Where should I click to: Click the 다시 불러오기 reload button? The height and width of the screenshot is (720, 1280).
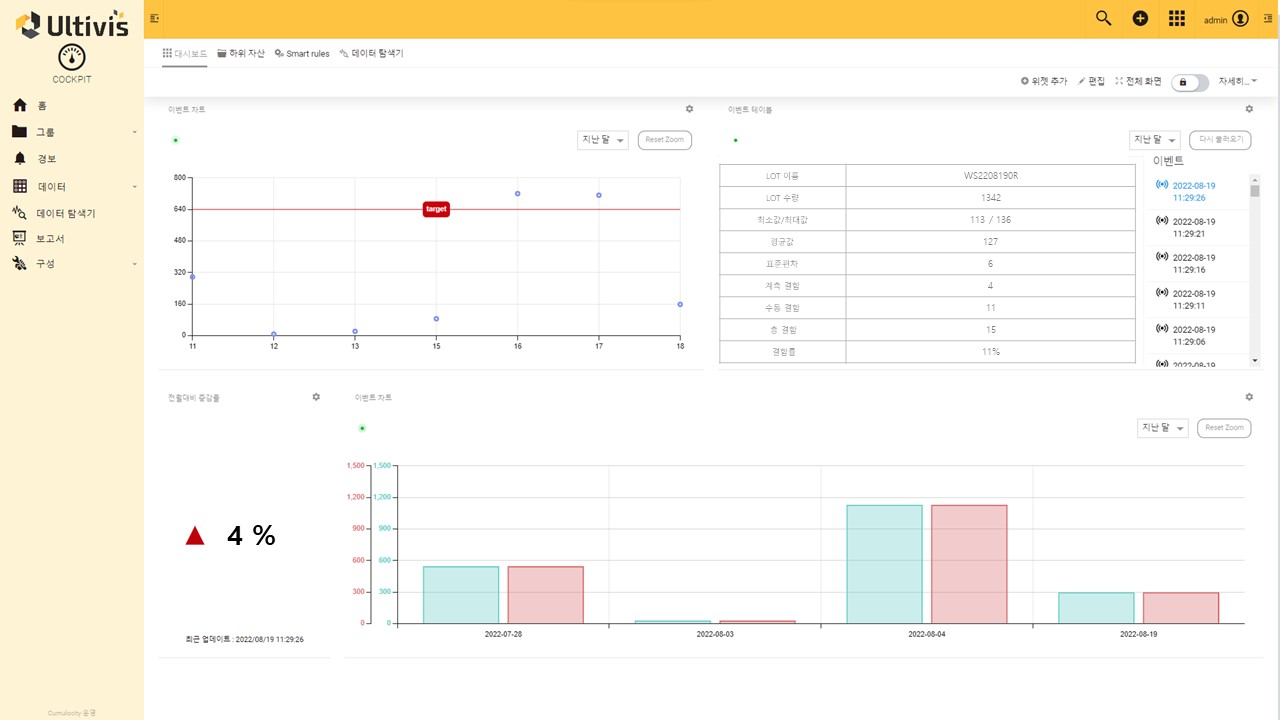[1220, 140]
